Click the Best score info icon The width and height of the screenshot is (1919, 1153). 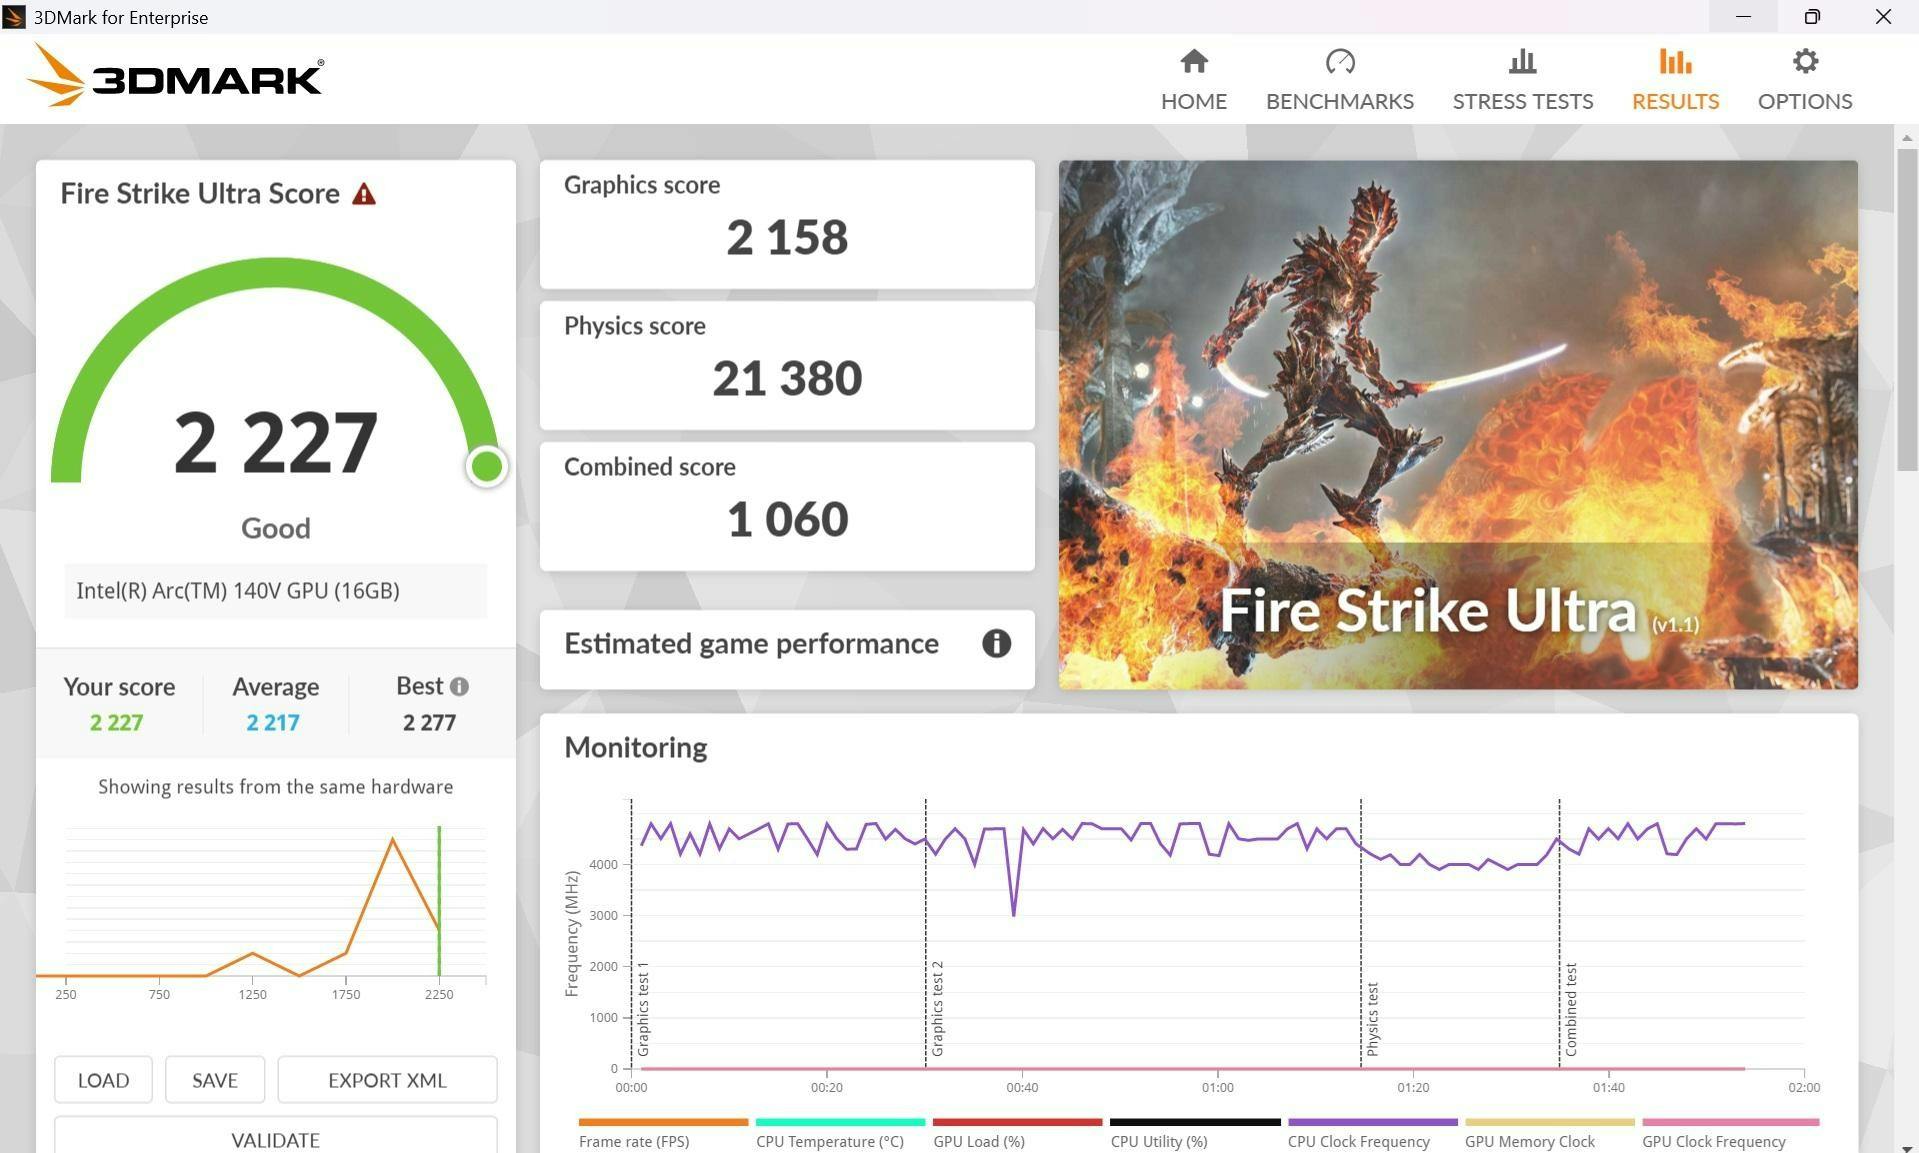pos(459,687)
